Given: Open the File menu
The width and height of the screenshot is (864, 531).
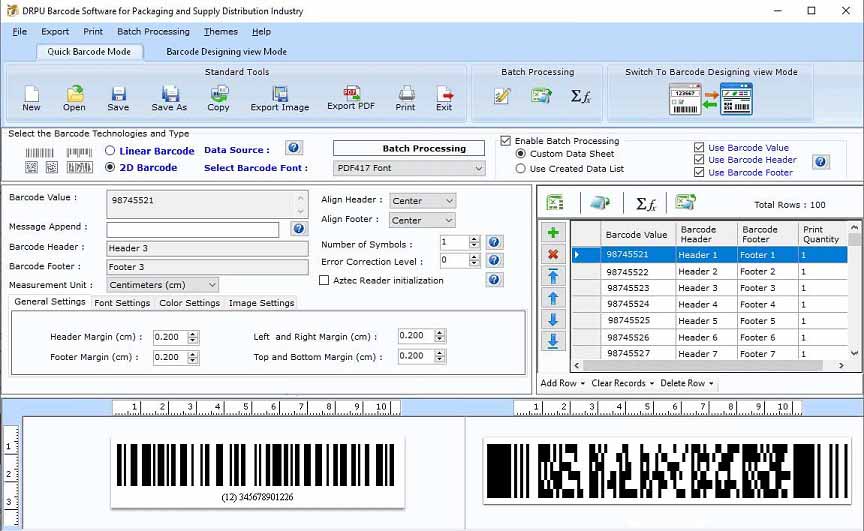Looking at the screenshot, I should [x=19, y=31].
